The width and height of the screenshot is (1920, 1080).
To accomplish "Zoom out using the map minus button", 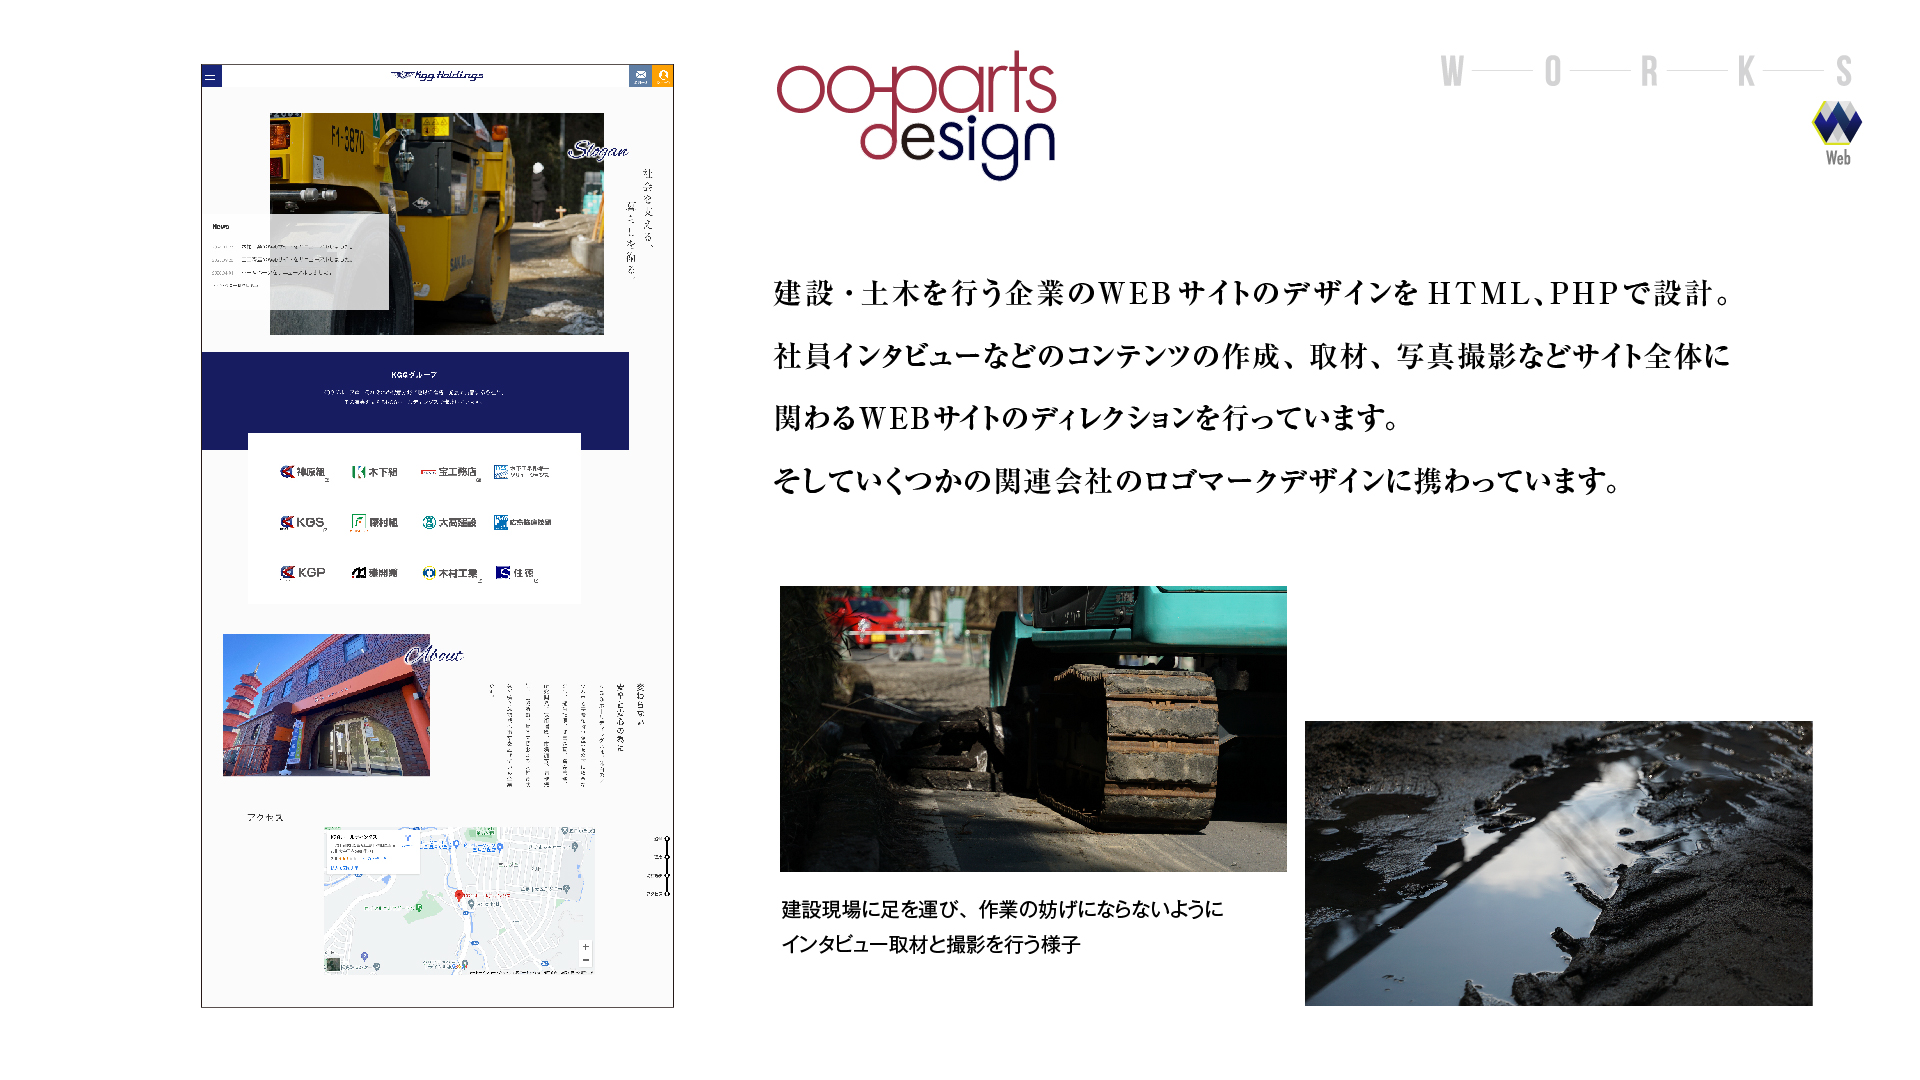I will point(586,960).
